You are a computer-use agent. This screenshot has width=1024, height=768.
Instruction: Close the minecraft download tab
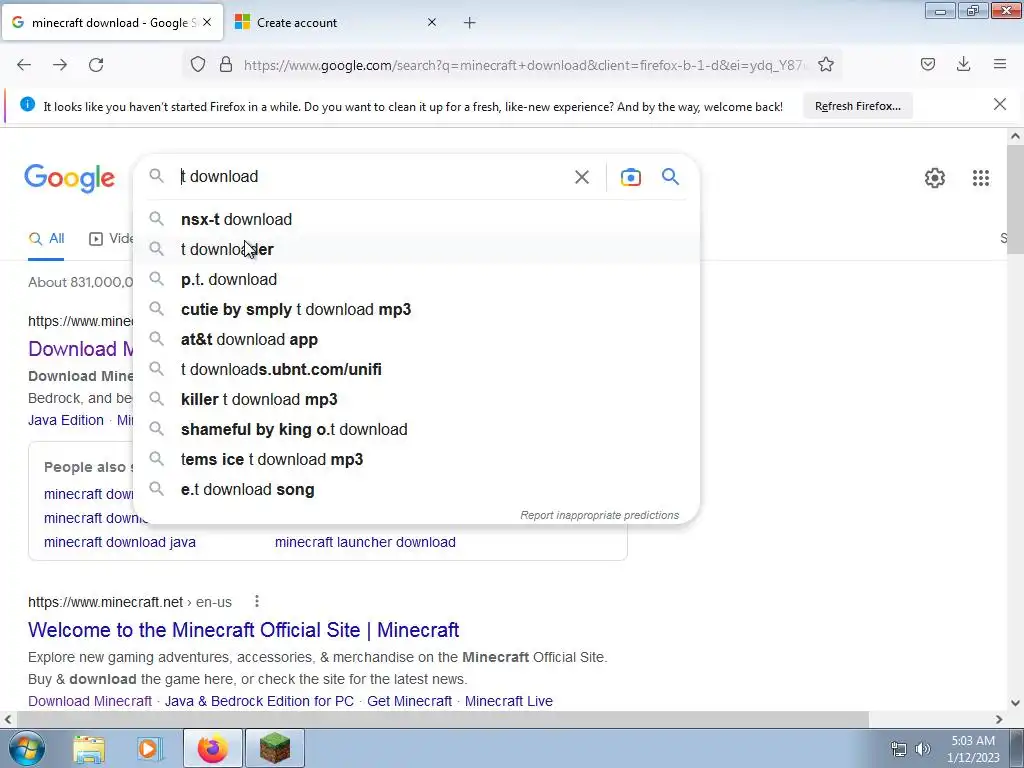(207, 22)
